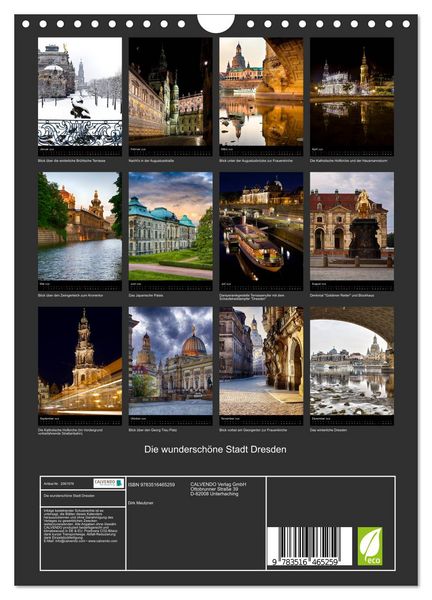Click the barcode number '9 783516 465259'
Image resolution: width=432 pixels, height=600 pixels.
305,562
